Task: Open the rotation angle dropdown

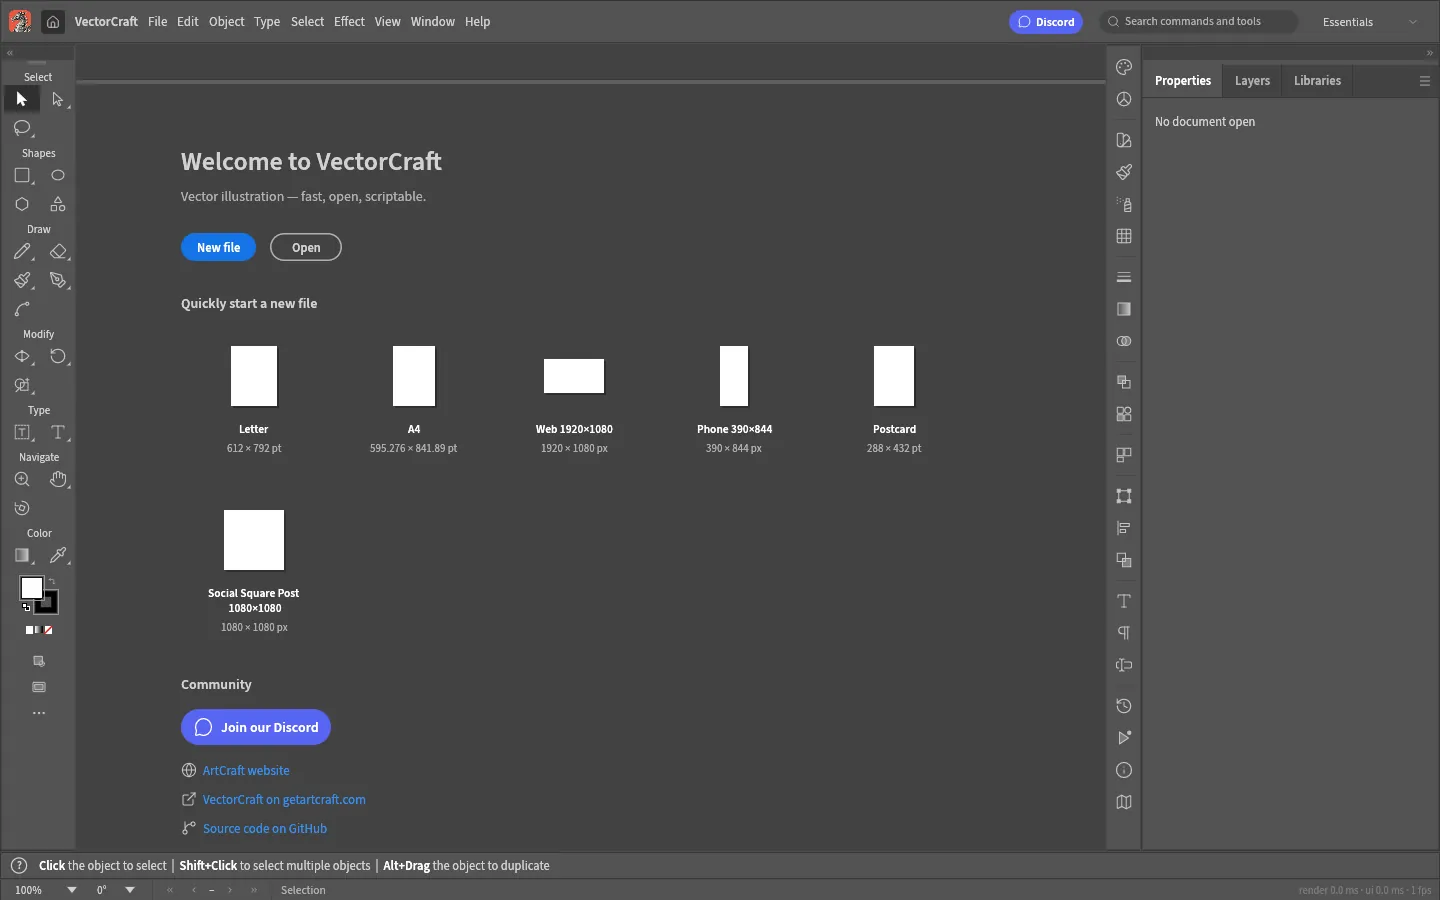Action: tap(130, 890)
